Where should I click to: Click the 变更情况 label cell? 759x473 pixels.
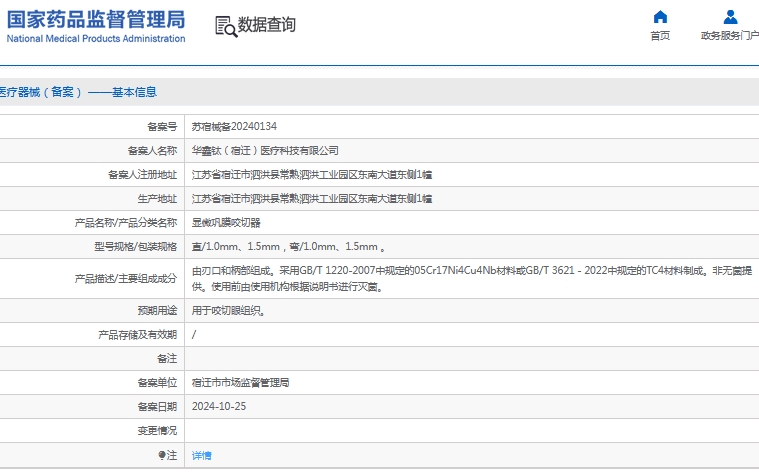click(157, 431)
